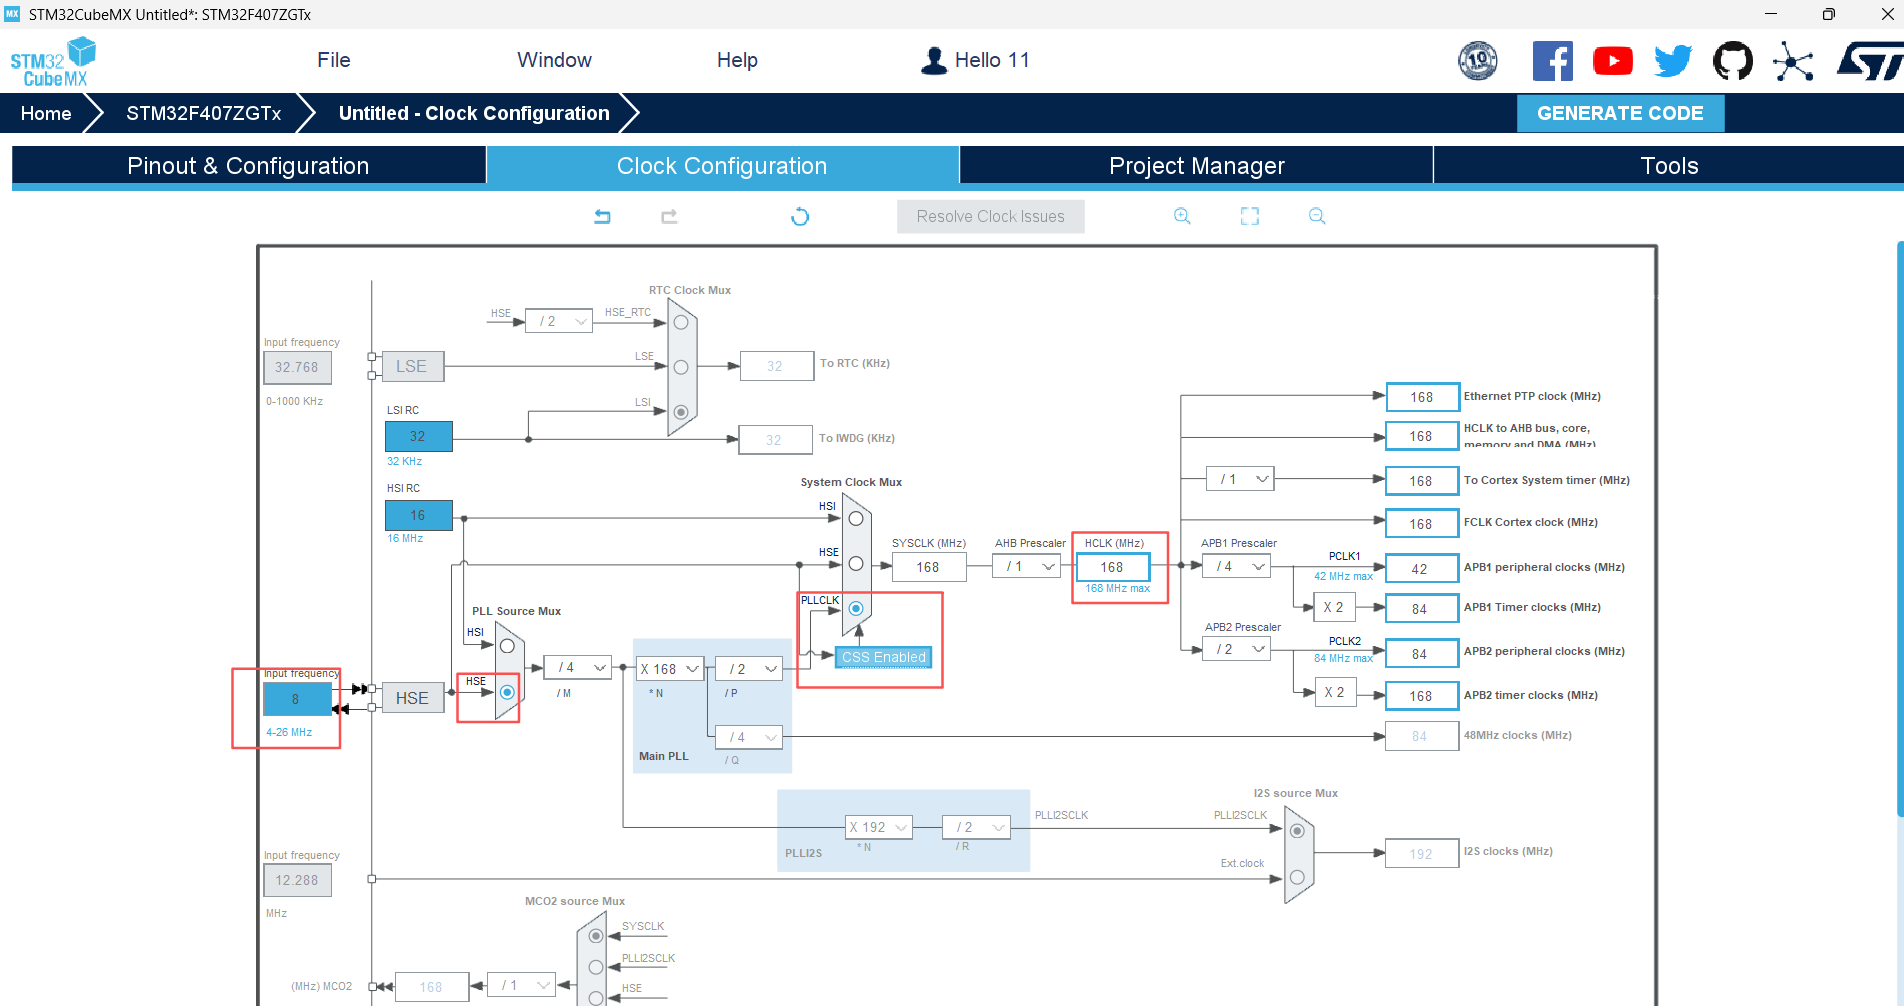Undo the last clock change

(x=602, y=216)
